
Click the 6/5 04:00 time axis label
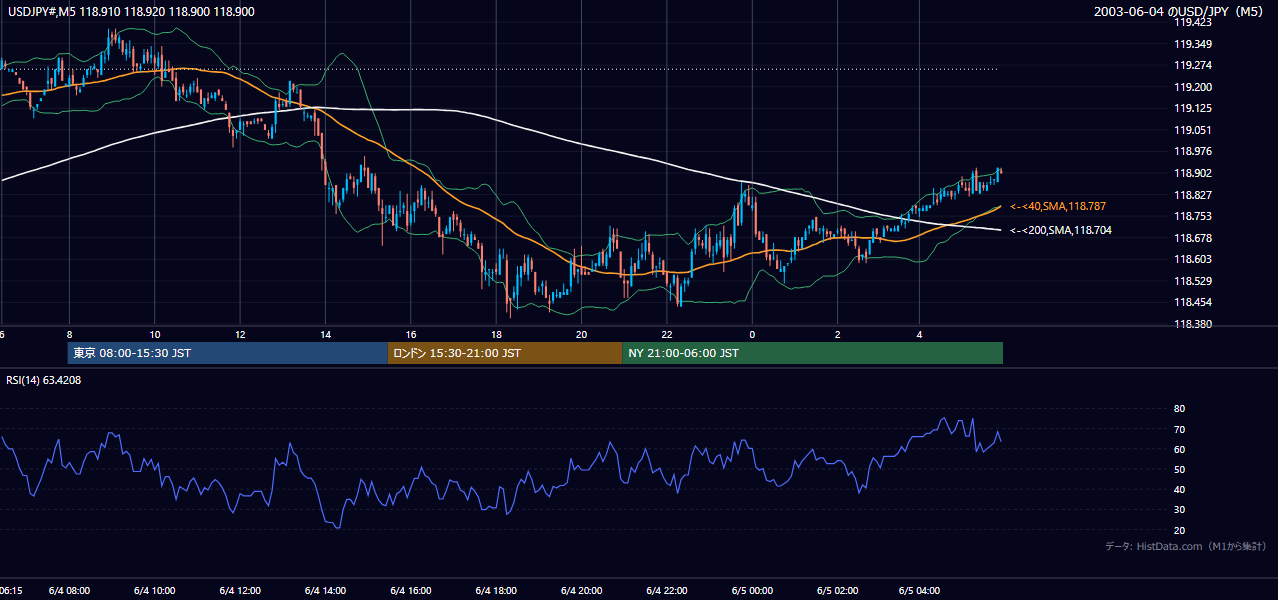point(920,590)
